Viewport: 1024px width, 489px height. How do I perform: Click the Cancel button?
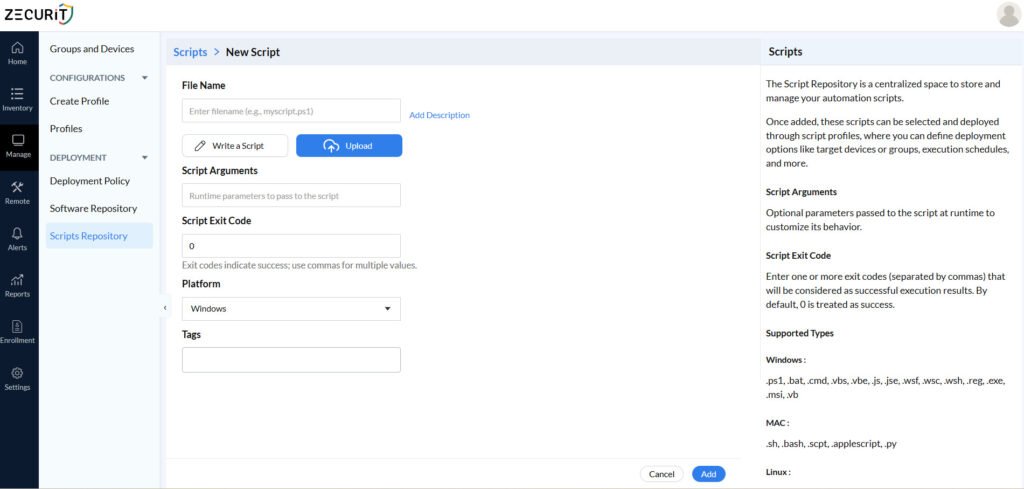click(x=662, y=474)
